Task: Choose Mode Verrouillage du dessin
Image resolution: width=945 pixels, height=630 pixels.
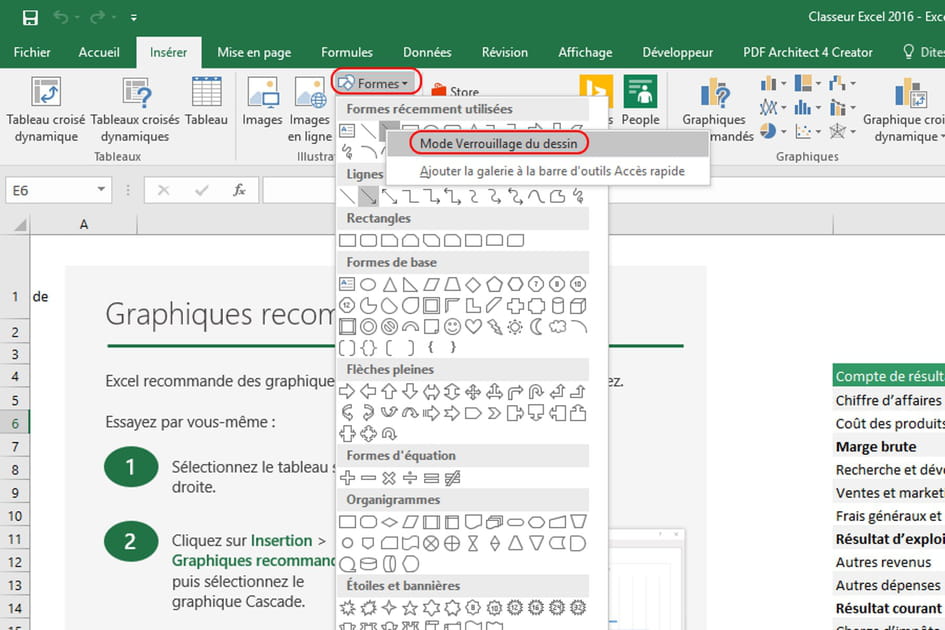Action: pyautogui.click(x=498, y=143)
